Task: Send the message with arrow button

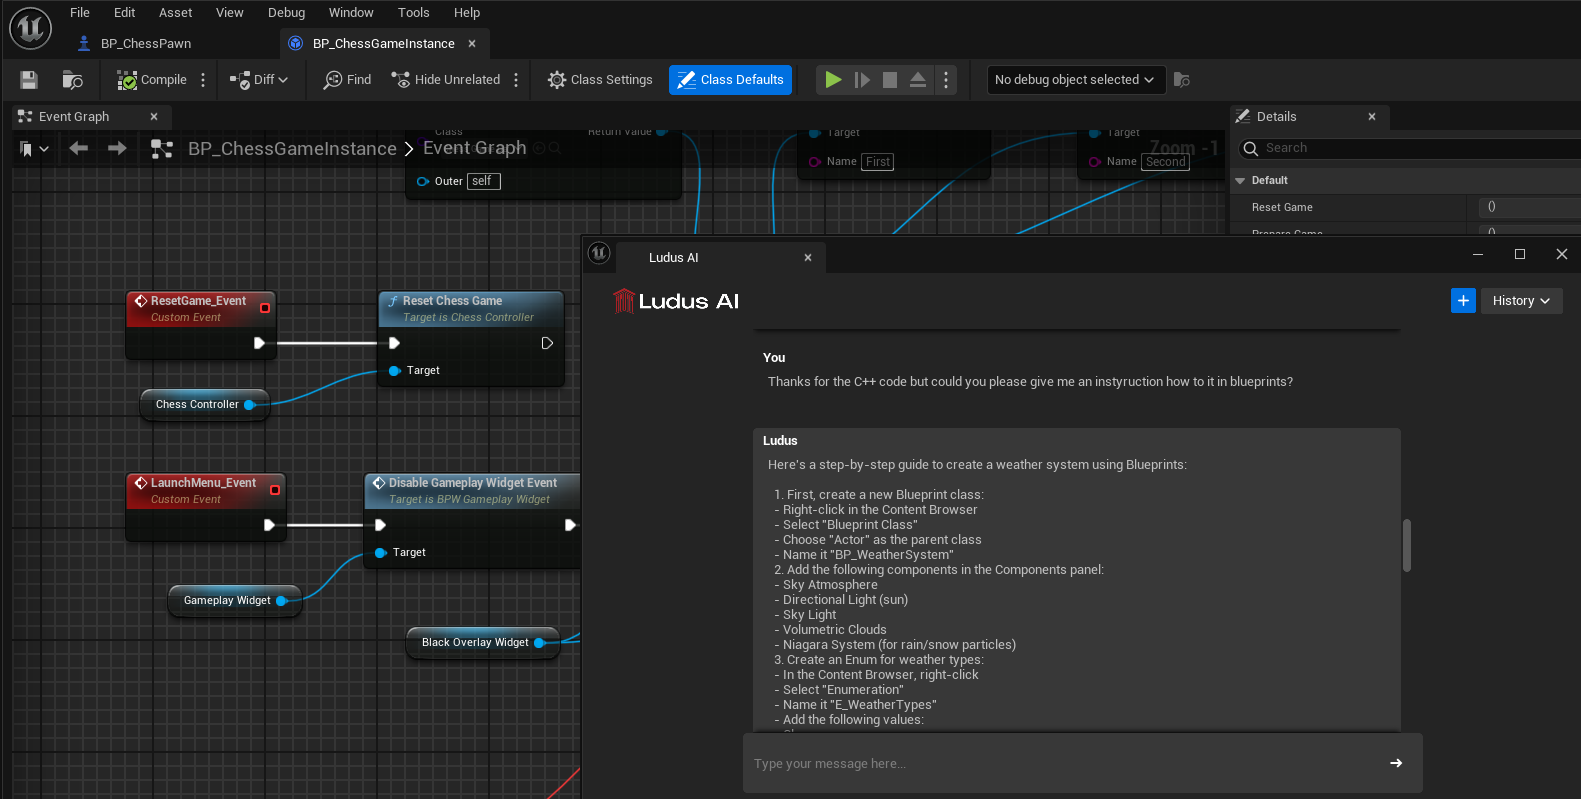Action: [x=1396, y=763]
